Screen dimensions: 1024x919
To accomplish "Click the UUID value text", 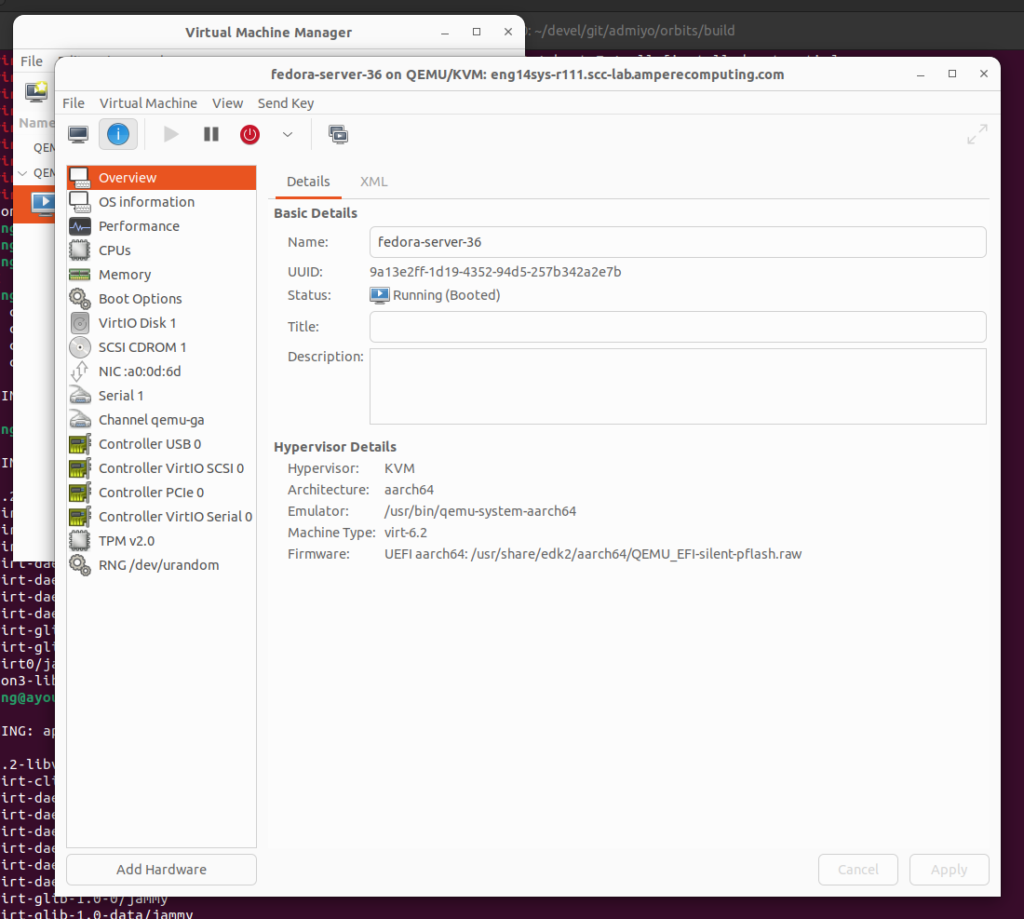I will (x=495, y=272).
